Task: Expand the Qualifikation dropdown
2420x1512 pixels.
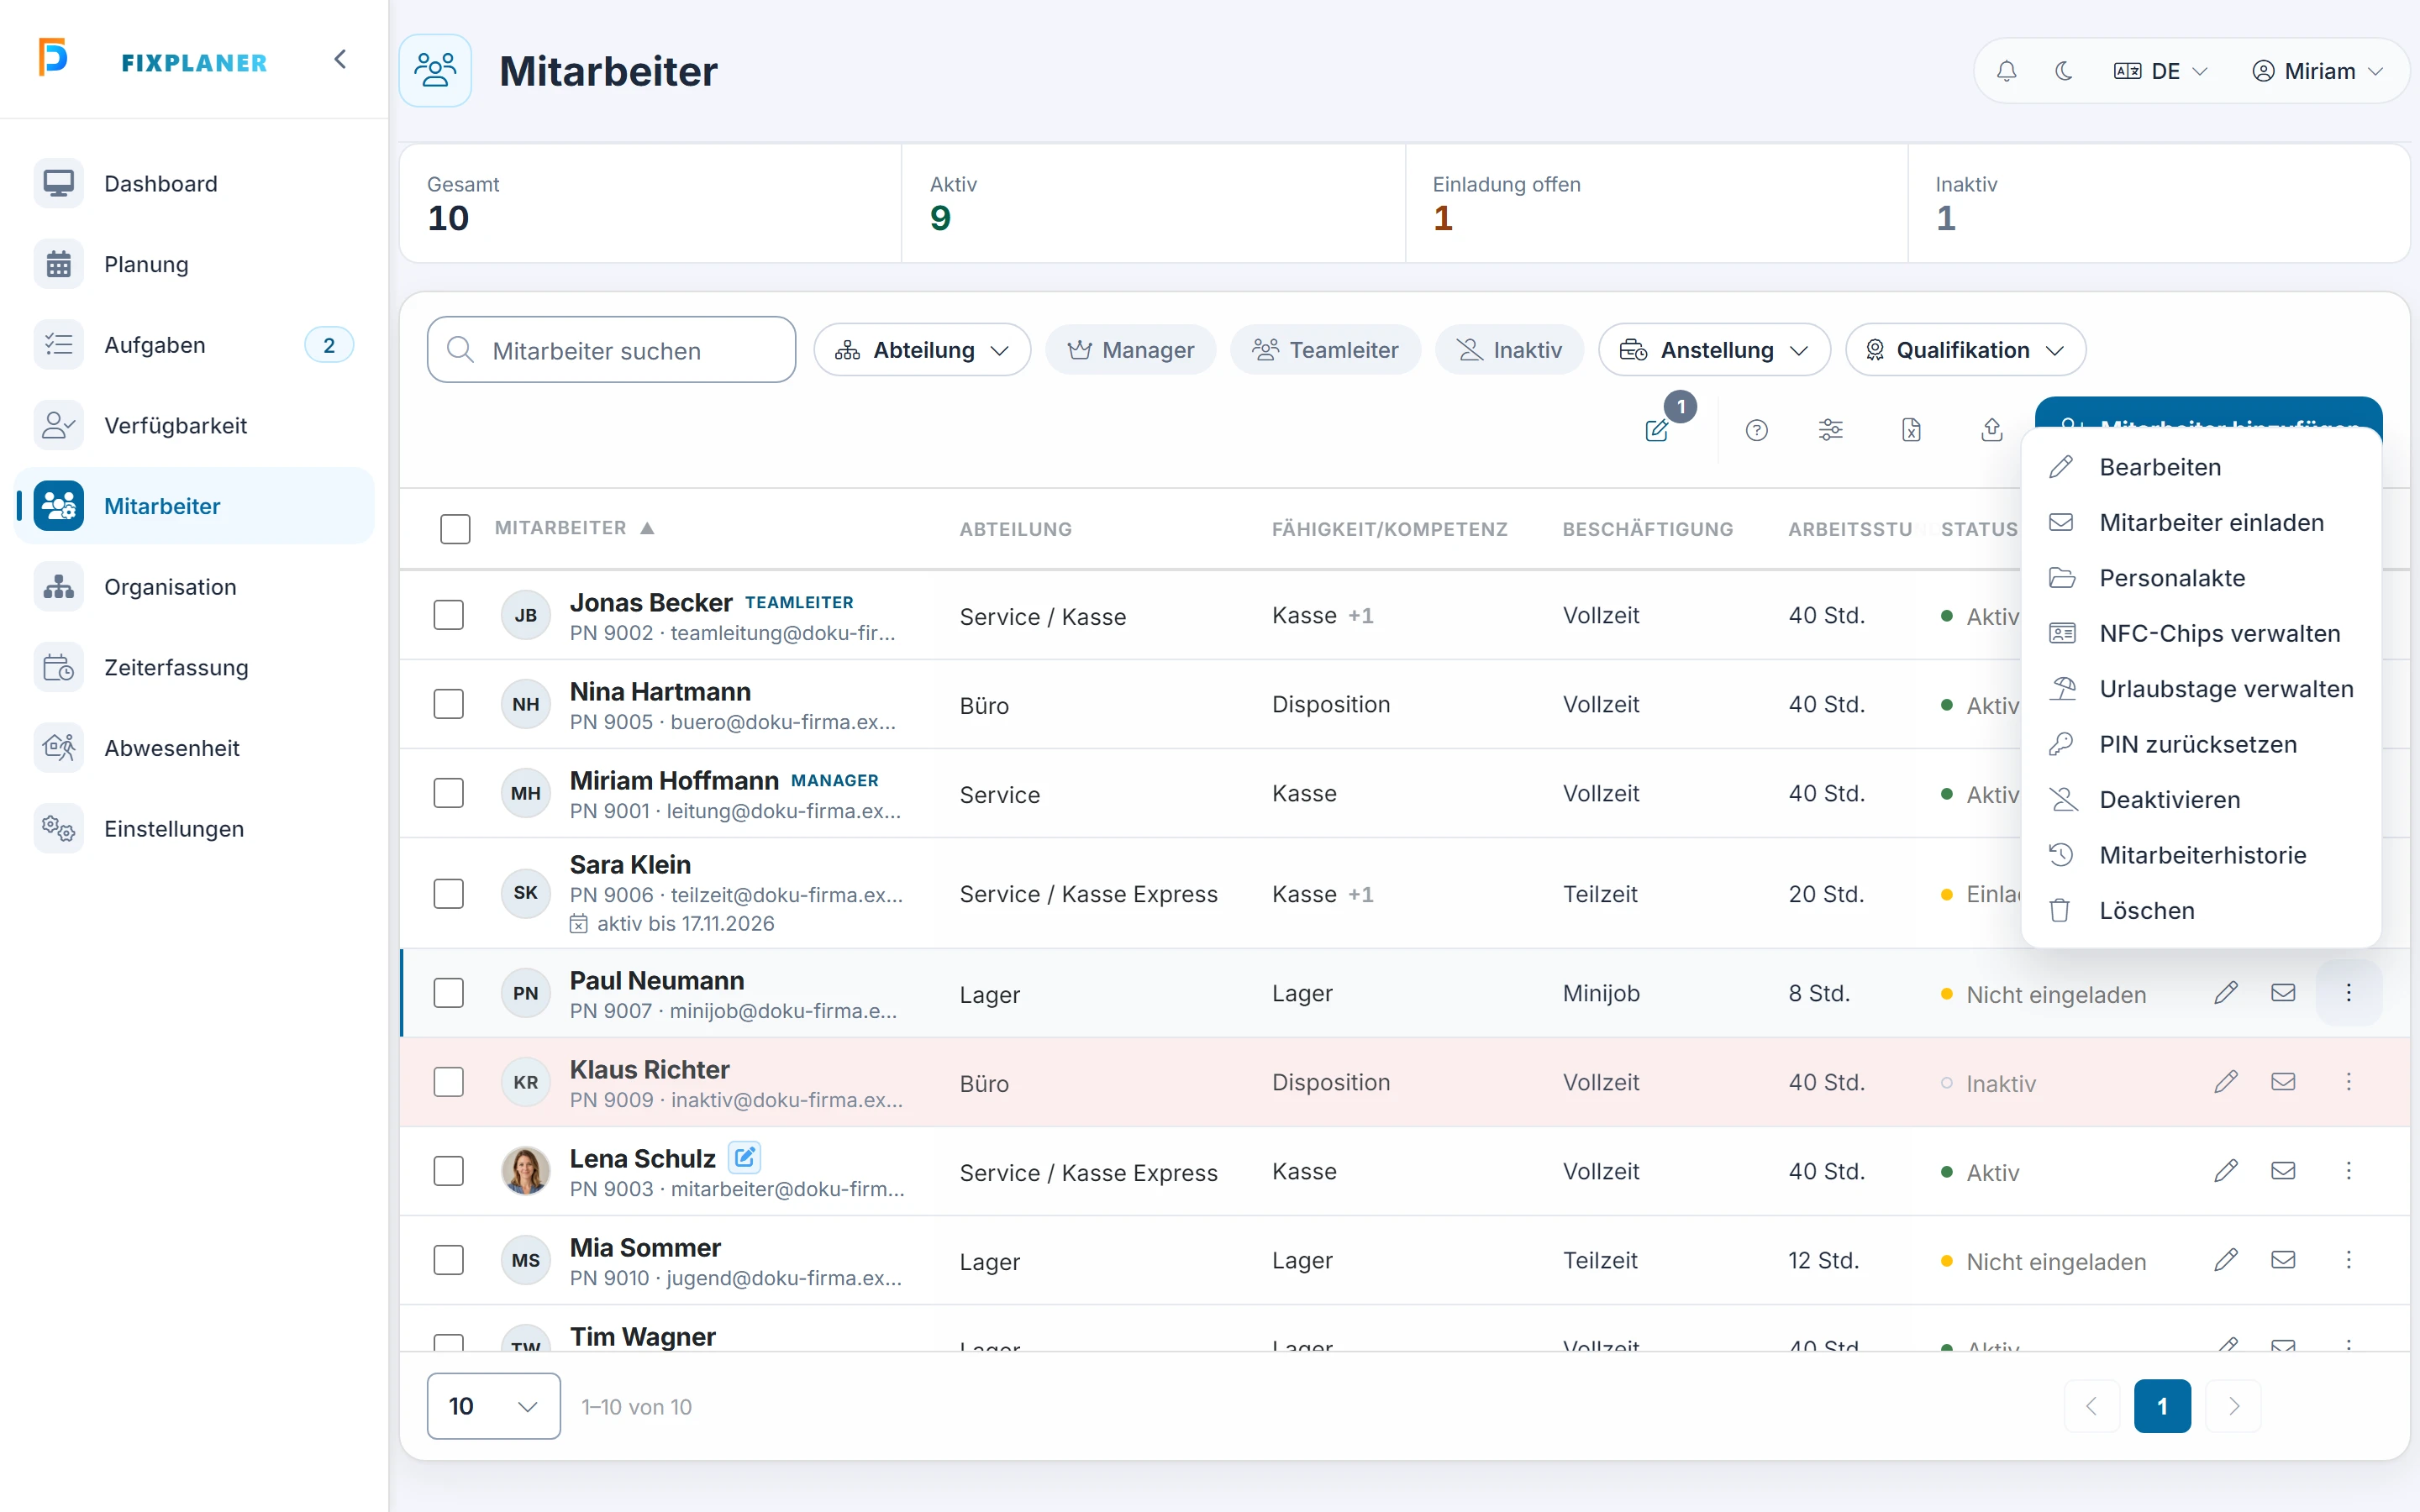Action: [1965, 350]
